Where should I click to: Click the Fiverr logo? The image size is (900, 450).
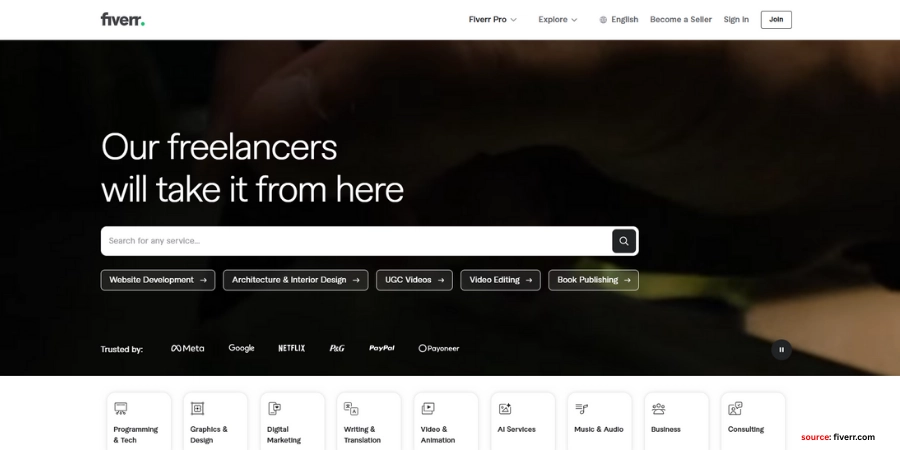122,19
